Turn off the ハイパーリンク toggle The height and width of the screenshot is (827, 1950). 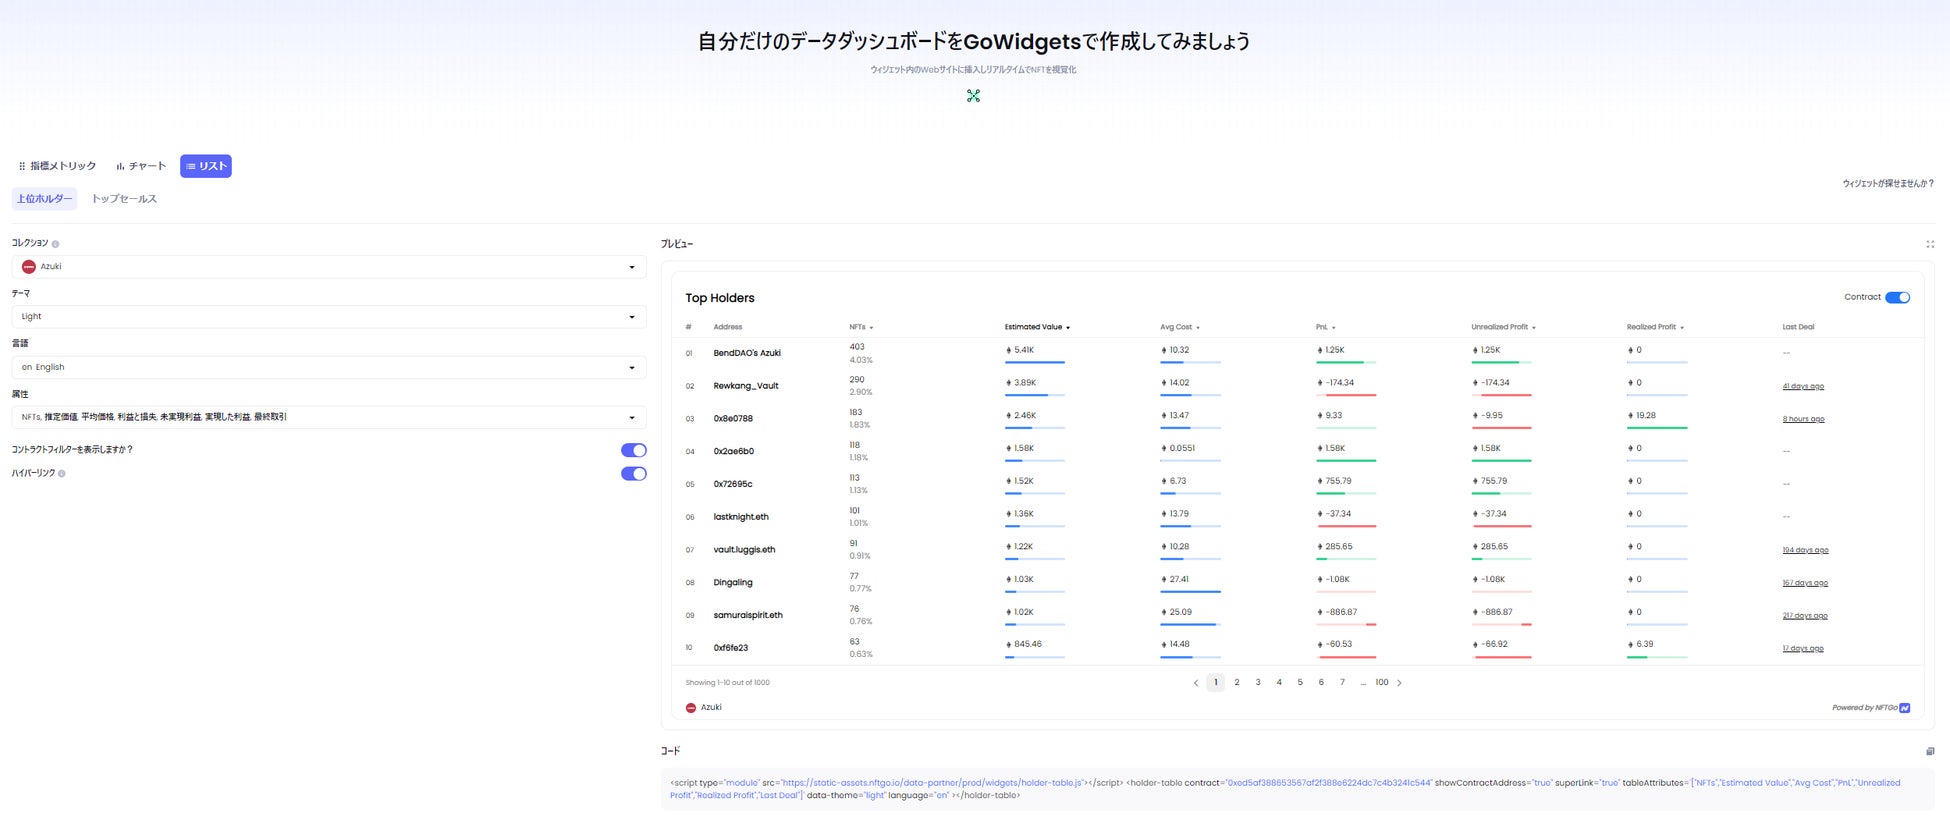pos(634,474)
